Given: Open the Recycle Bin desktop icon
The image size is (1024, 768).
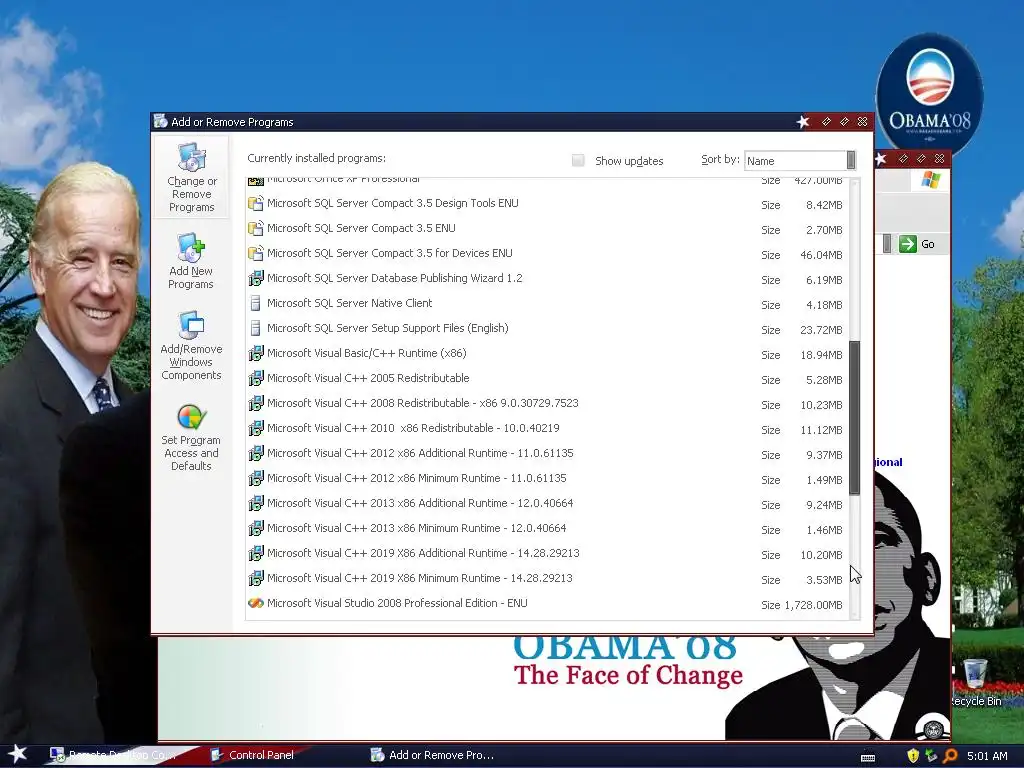Looking at the screenshot, I should pyautogui.click(x=976, y=683).
